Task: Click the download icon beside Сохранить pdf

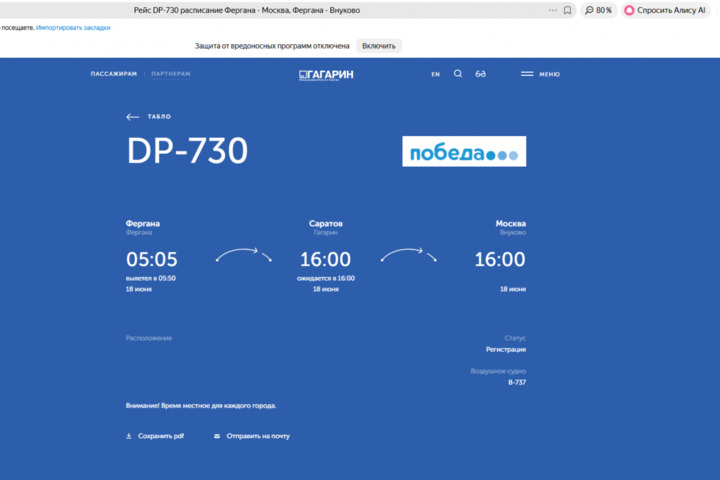Action: 129,436
